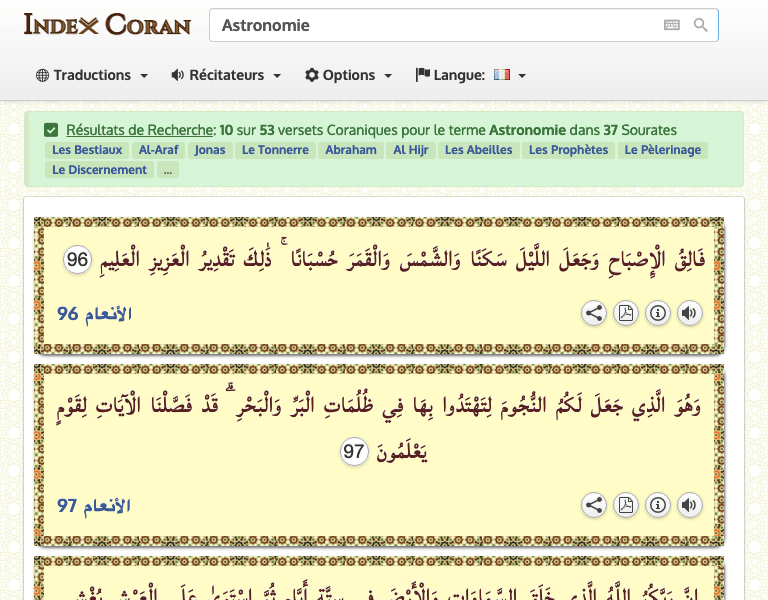This screenshot has height=600, width=768.
Task: Share verse 97 using the share icon
Action: point(594,505)
